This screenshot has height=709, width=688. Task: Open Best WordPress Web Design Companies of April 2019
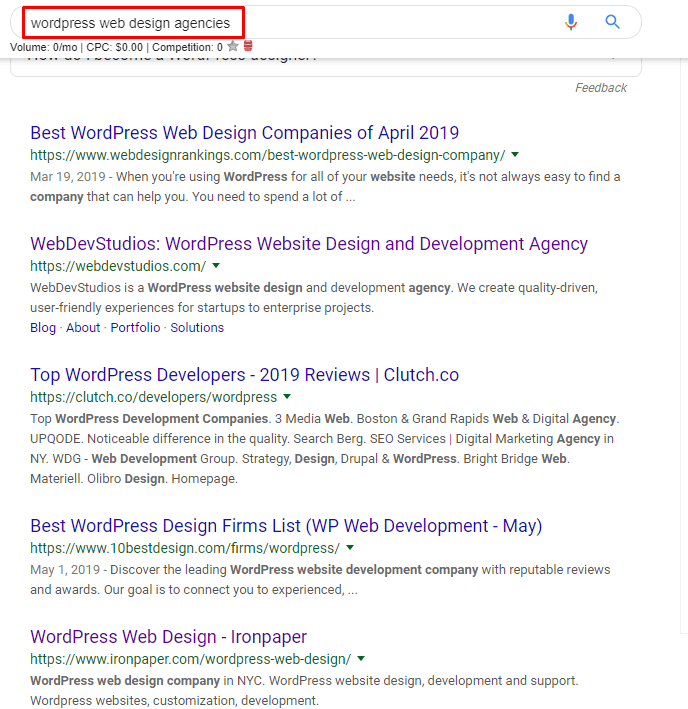click(245, 133)
